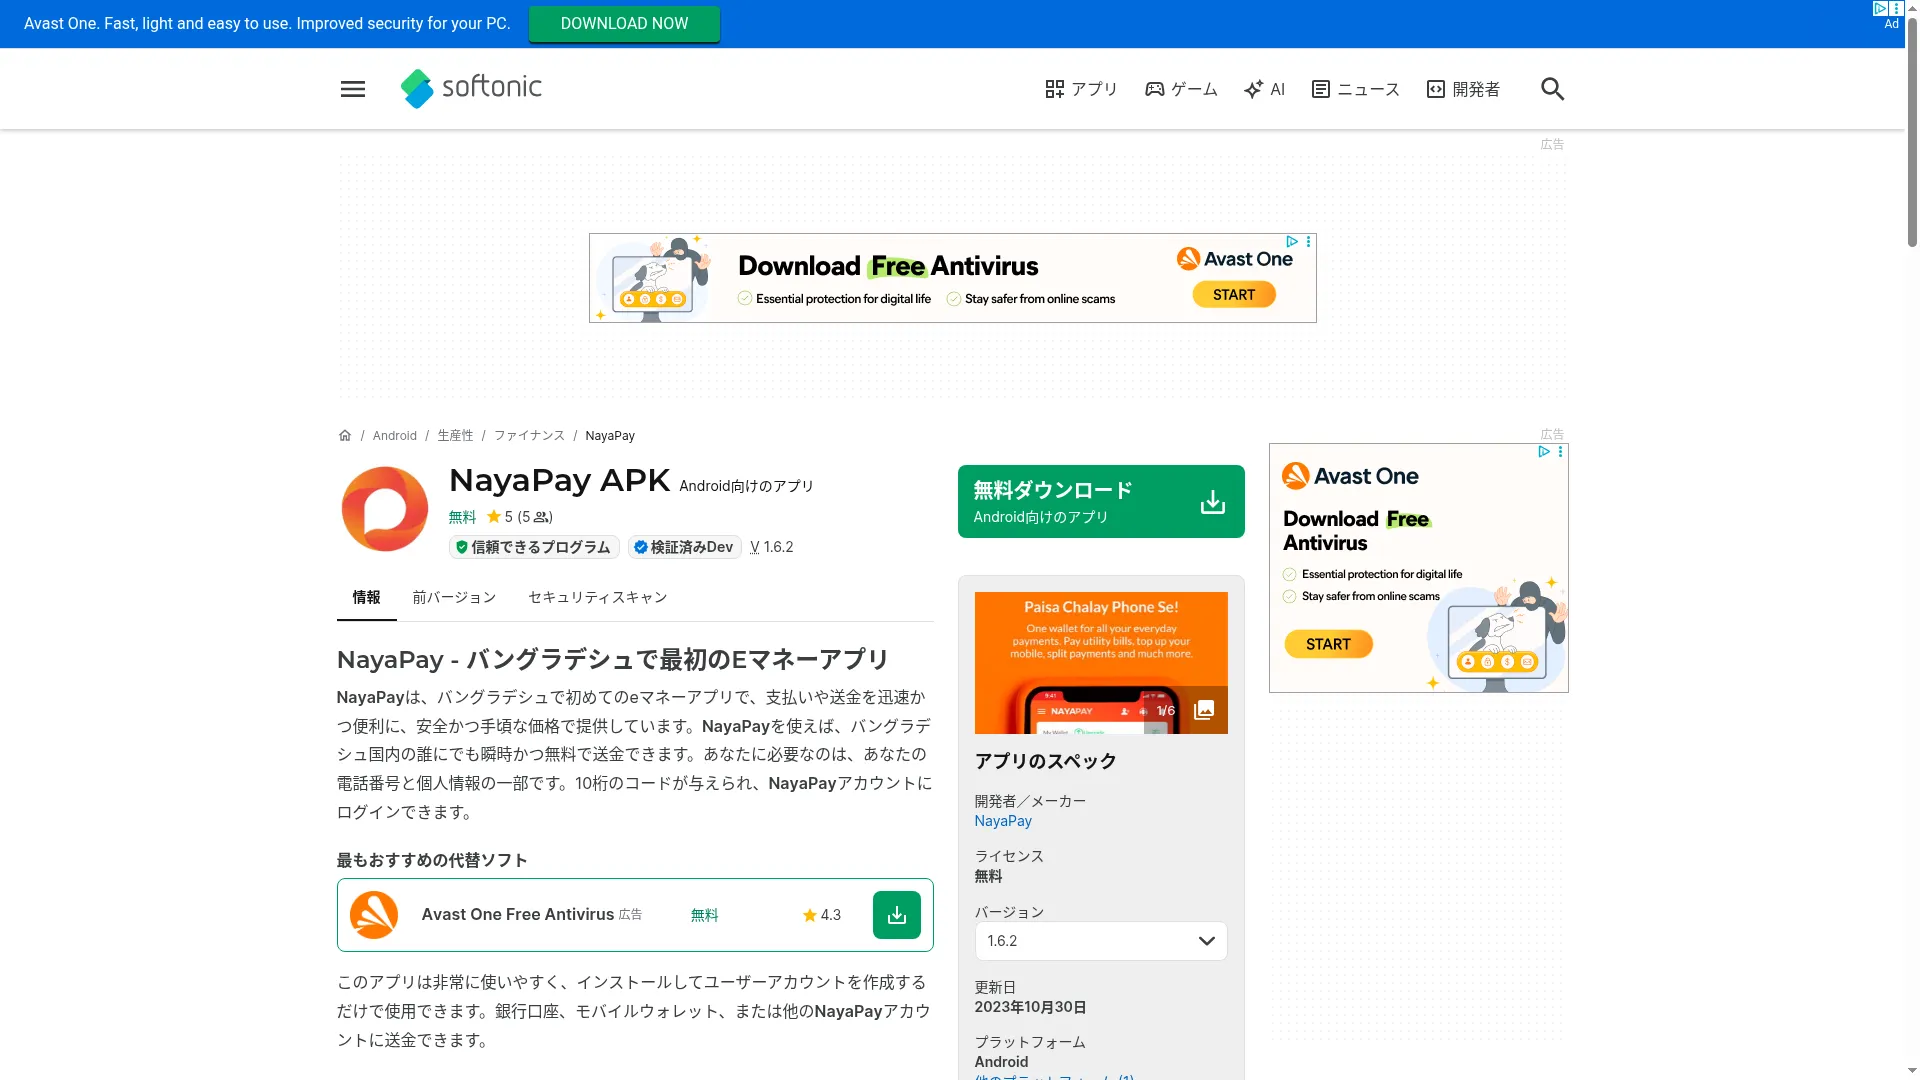The height and width of the screenshot is (1080, 1920).
Task: Click START on the sidebar Avast ad
Action: tap(1328, 644)
